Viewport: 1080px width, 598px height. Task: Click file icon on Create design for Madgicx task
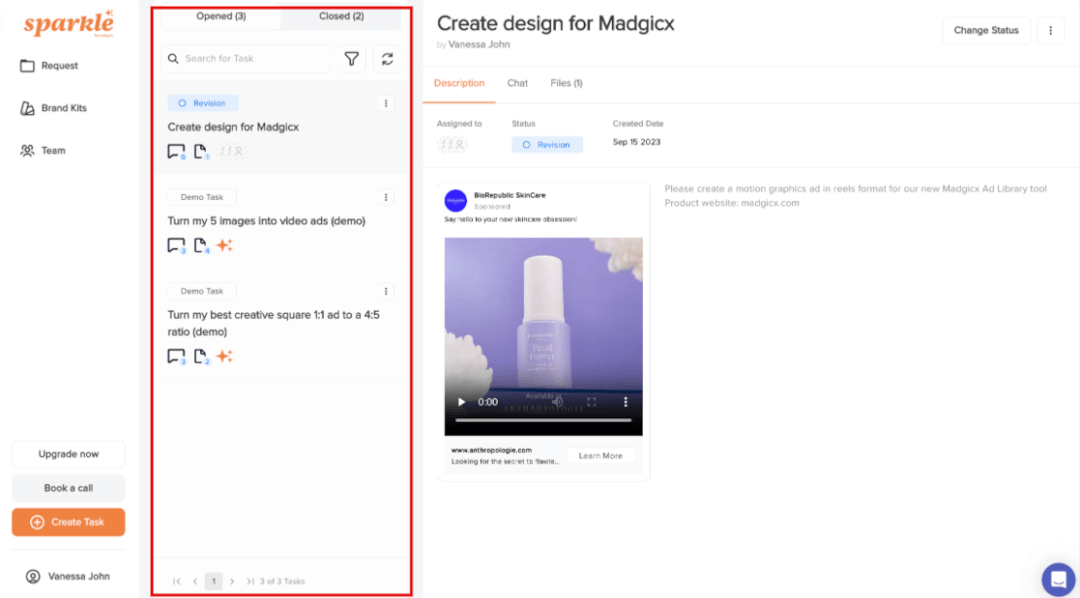click(x=201, y=152)
